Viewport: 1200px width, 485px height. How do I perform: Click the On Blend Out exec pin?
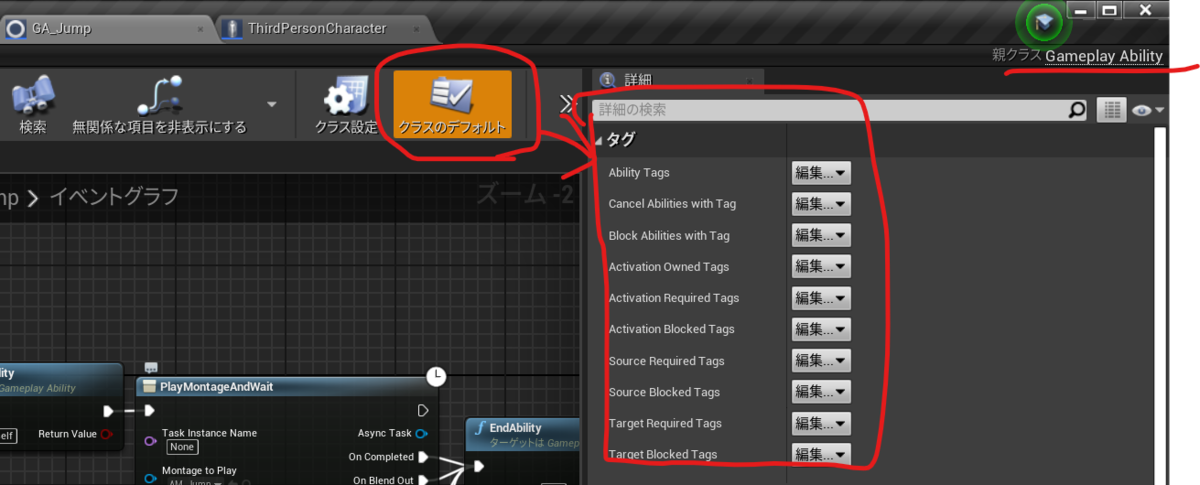(423, 480)
